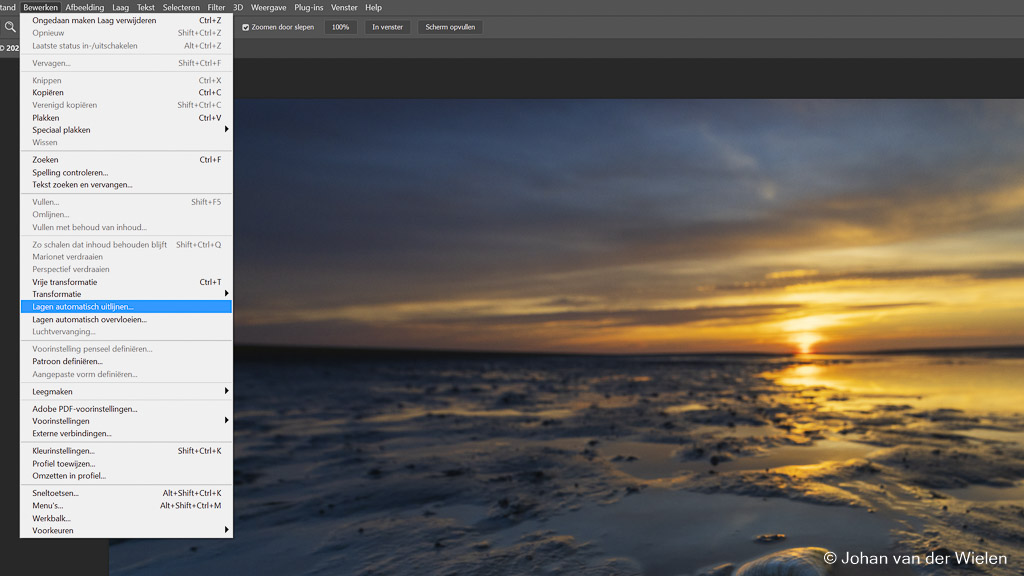Select 'Lagen automatisch overvloeien...'
The height and width of the screenshot is (576, 1024).
89,319
